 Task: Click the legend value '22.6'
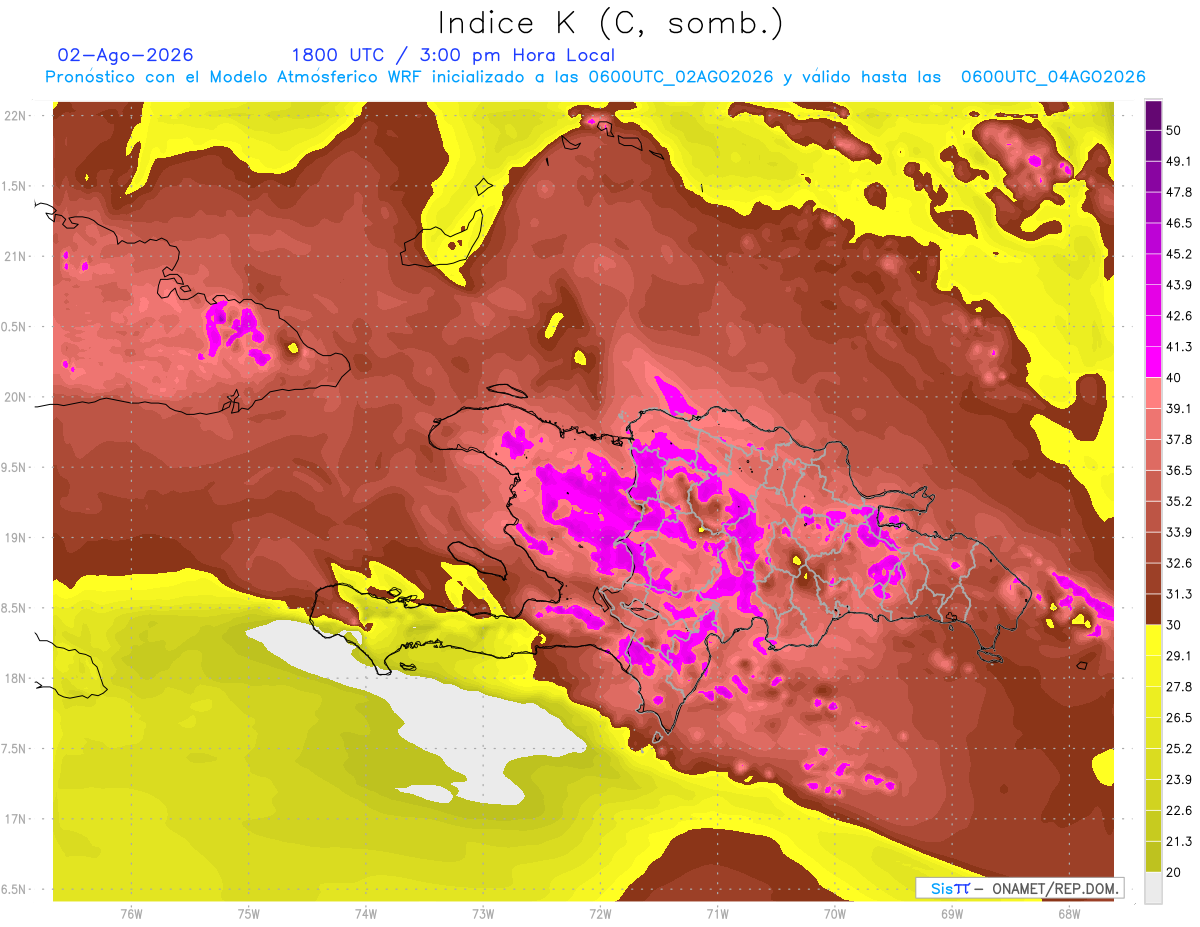point(1178,810)
